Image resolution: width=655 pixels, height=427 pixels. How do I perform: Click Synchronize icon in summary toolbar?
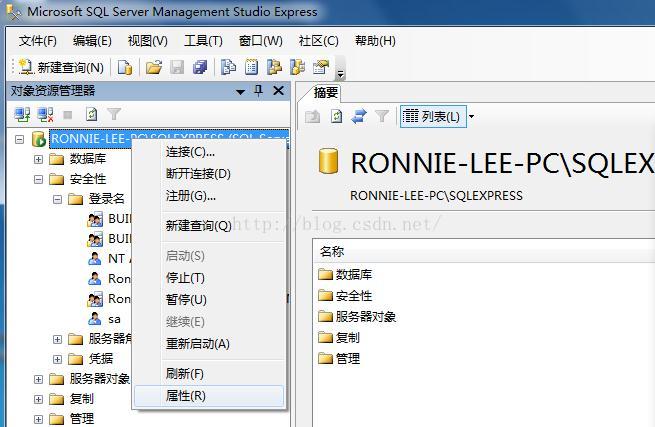coord(359,116)
